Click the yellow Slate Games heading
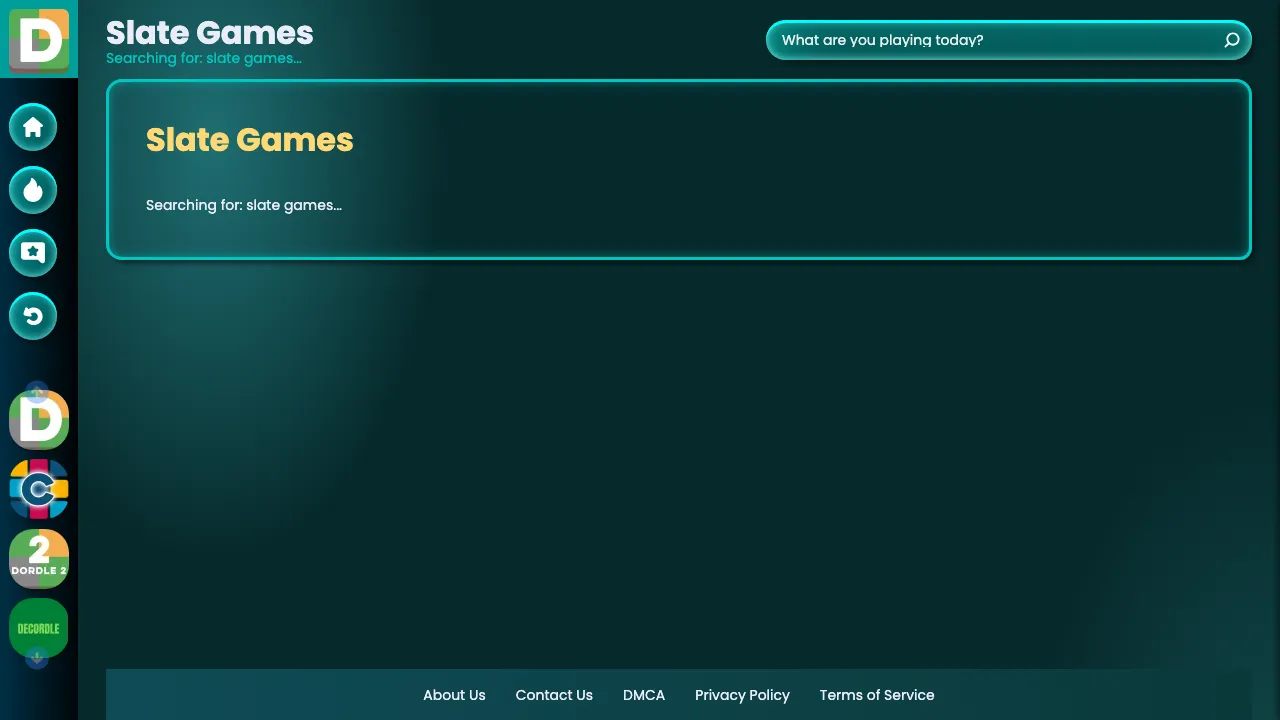This screenshot has height=720, width=1280. click(250, 140)
